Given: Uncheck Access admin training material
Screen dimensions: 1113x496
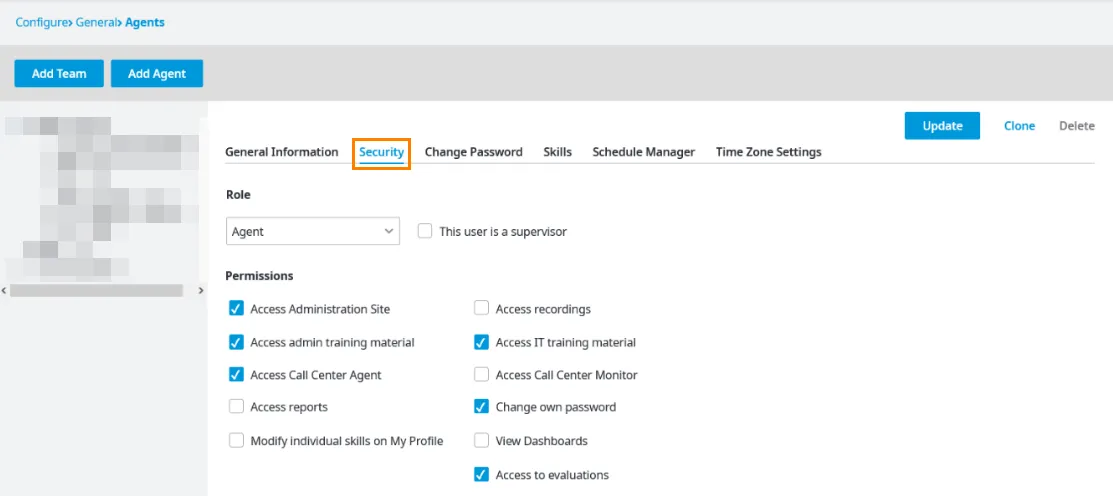Looking at the screenshot, I should (236, 342).
